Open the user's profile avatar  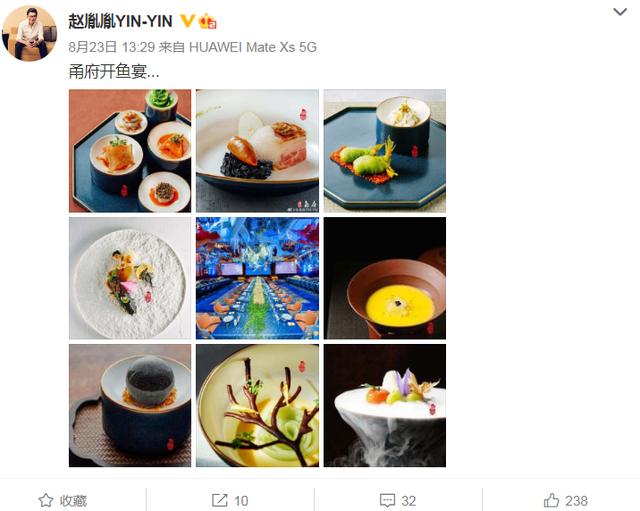click(x=29, y=33)
